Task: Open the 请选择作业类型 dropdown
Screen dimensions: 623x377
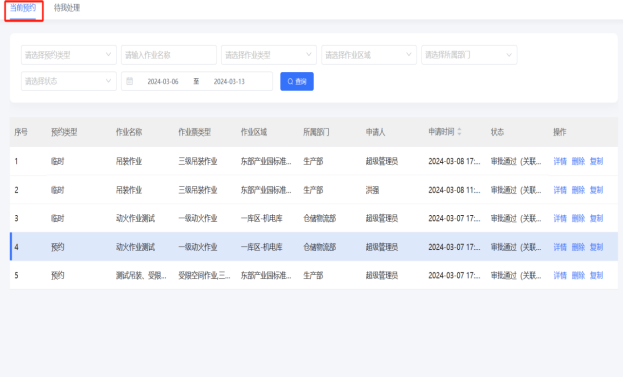Action: tap(269, 55)
